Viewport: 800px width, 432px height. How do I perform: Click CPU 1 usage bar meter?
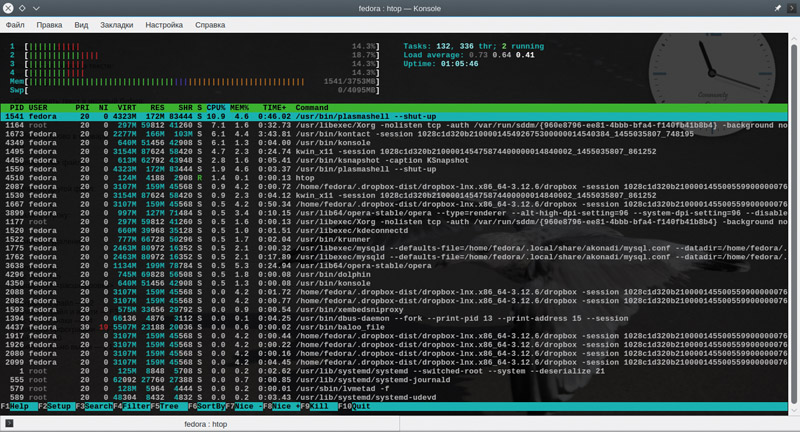(x=194, y=46)
